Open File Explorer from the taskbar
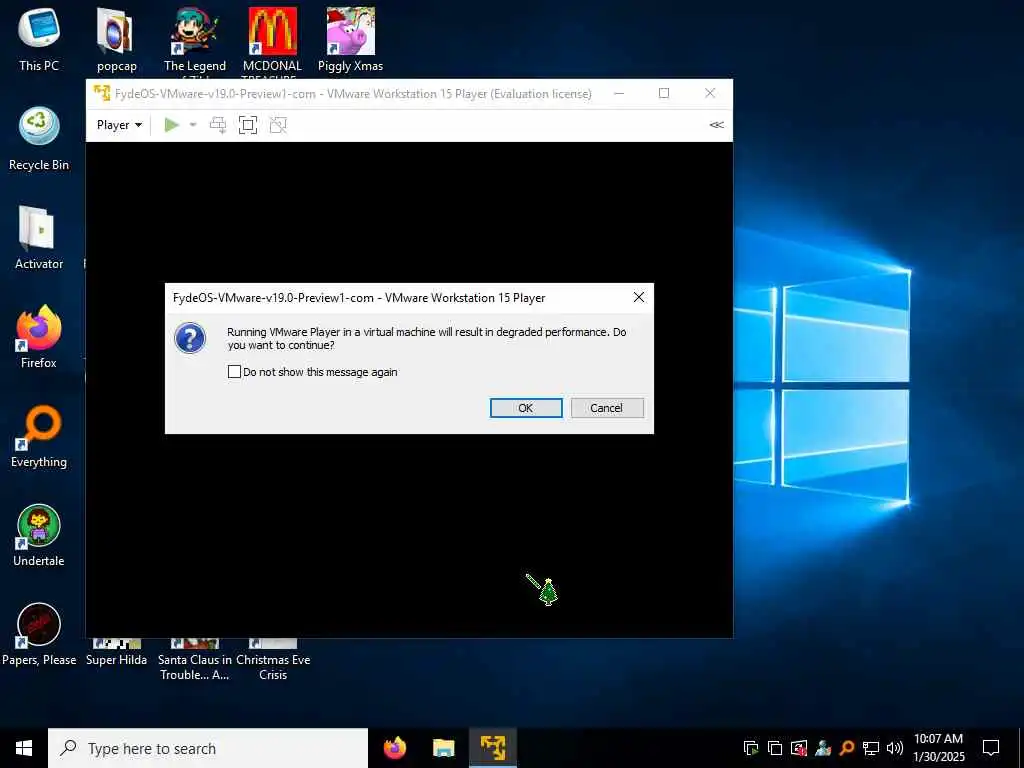 [x=443, y=748]
